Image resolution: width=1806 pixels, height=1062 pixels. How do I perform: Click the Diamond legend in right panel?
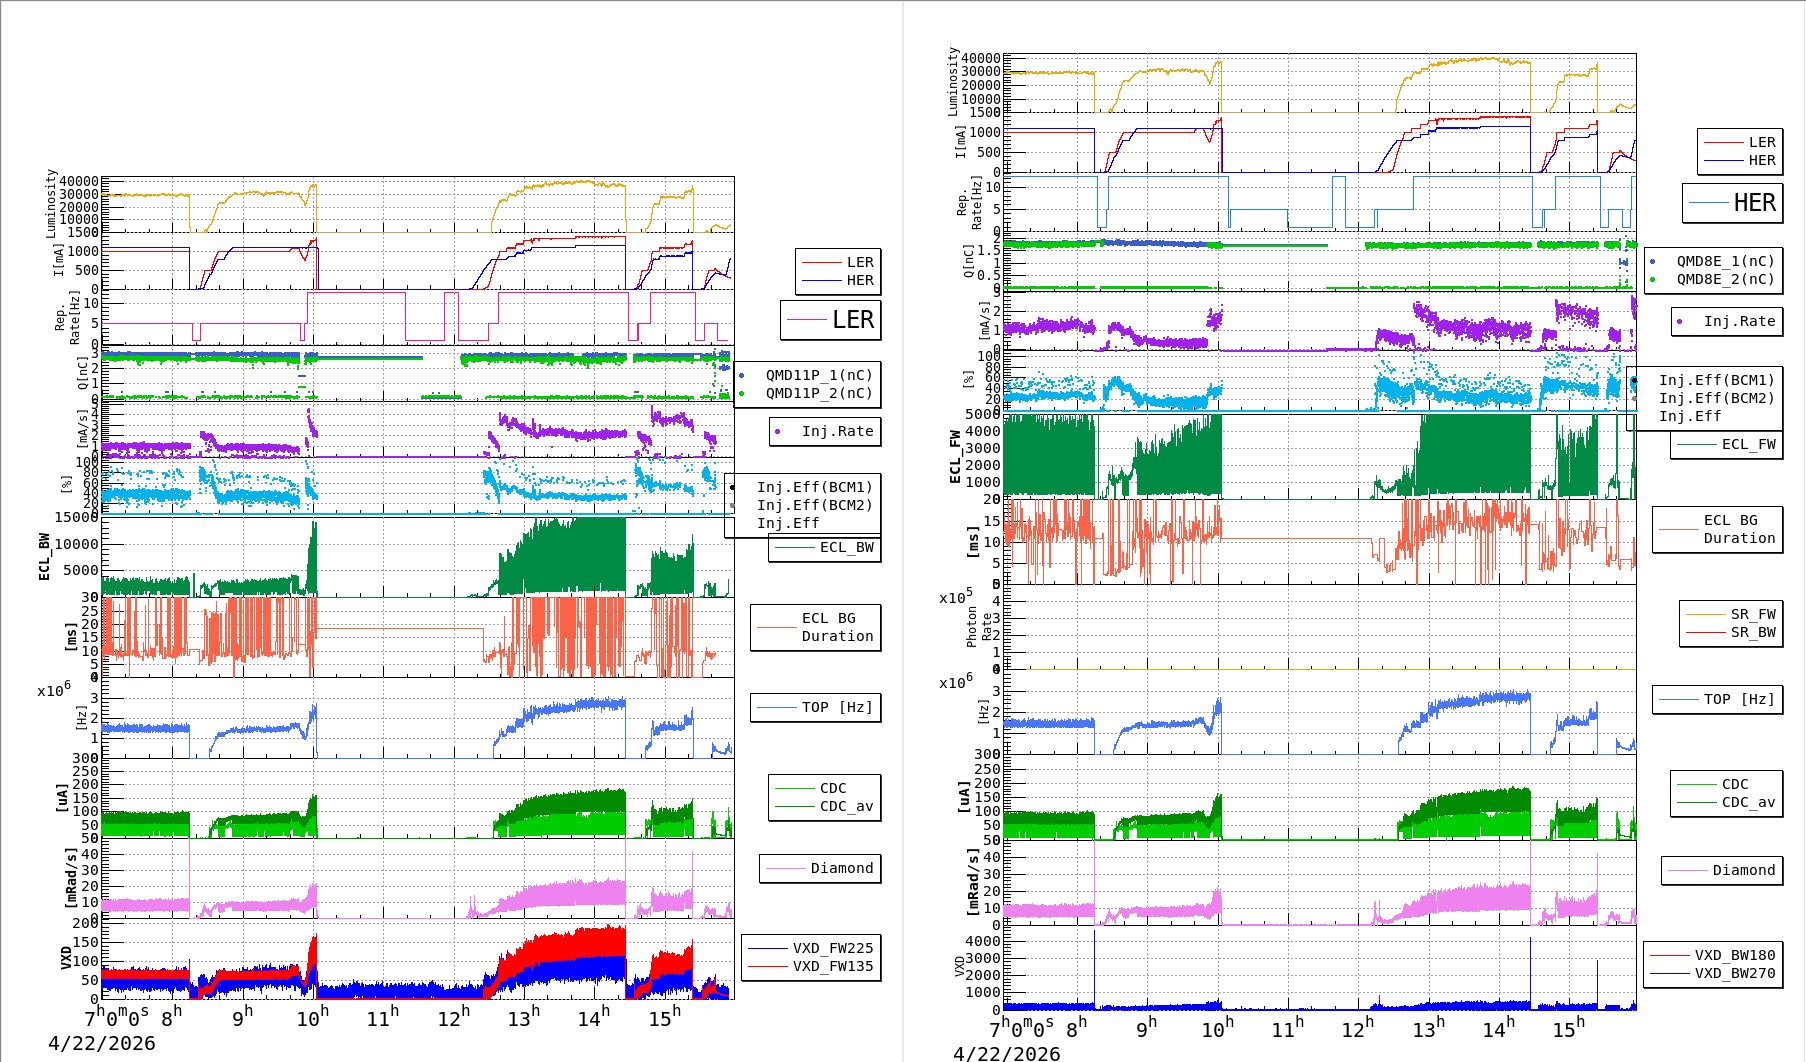pyautogui.click(x=1722, y=871)
